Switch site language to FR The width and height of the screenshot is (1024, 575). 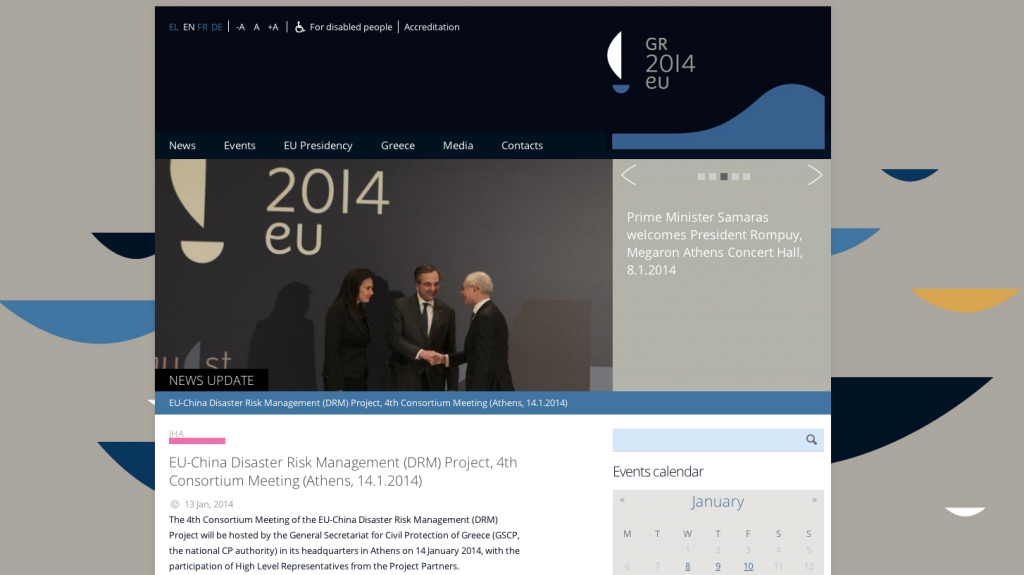click(x=203, y=27)
